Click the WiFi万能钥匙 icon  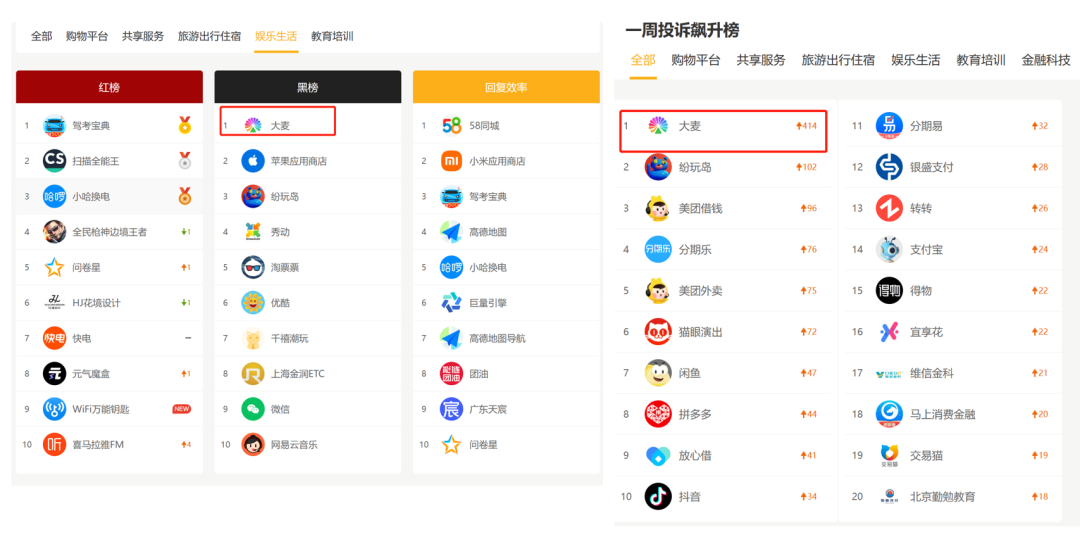pyautogui.click(x=54, y=409)
